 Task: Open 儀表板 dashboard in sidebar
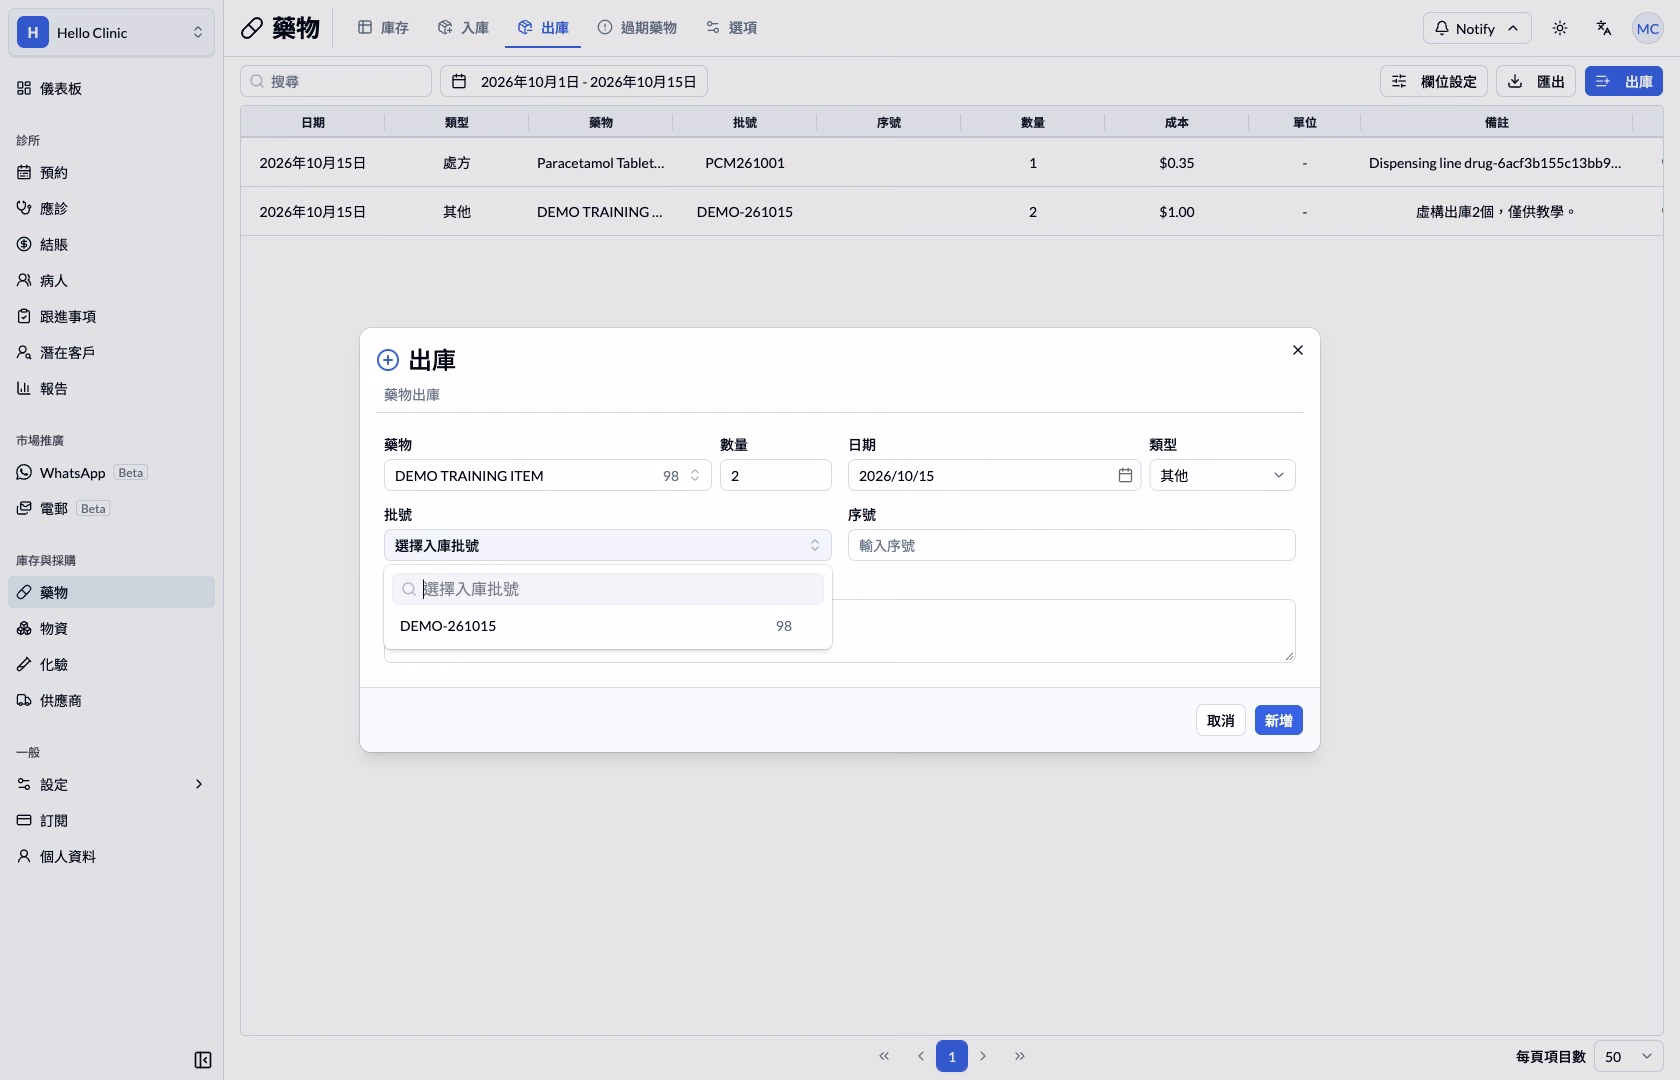pyautogui.click(x=111, y=88)
